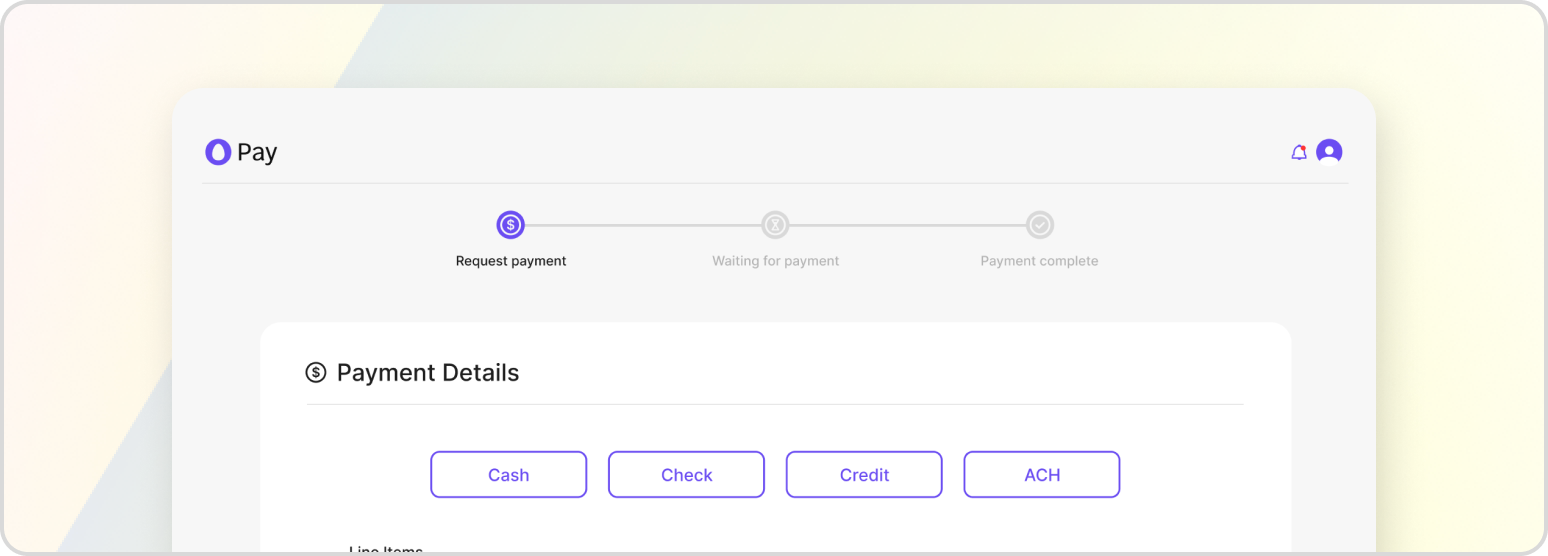Image resolution: width=1548 pixels, height=556 pixels.
Task: Select Cash as payment method
Action: [x=508, y=475]
